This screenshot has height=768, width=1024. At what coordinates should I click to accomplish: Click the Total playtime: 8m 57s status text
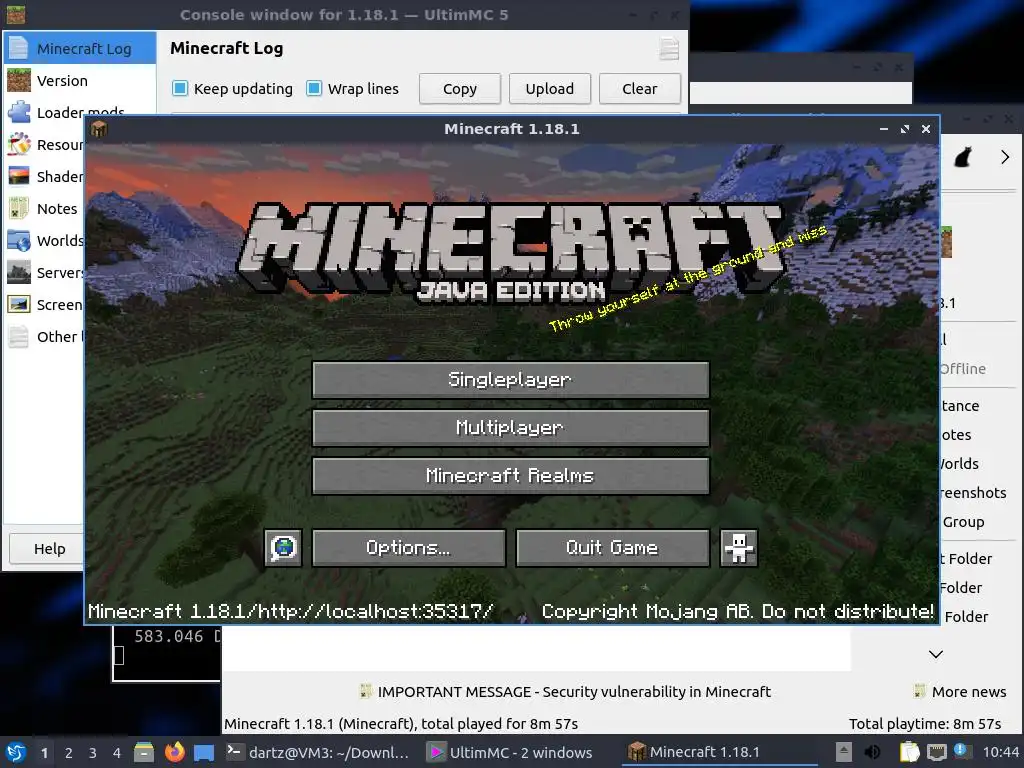[925, 724]
